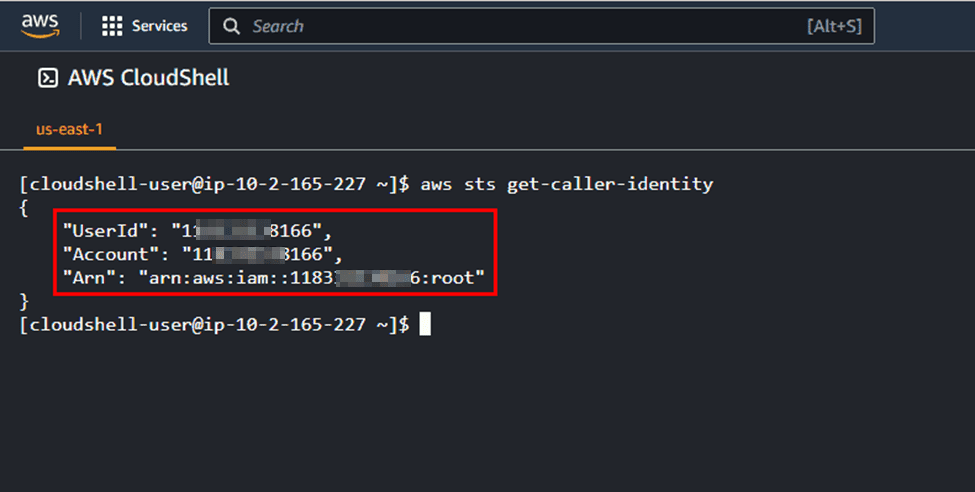Image resolution: width=975 pixels, height=492 pixels.
Task: Click the [Alt+S] shortcut hint
Action: pos(834,26)
